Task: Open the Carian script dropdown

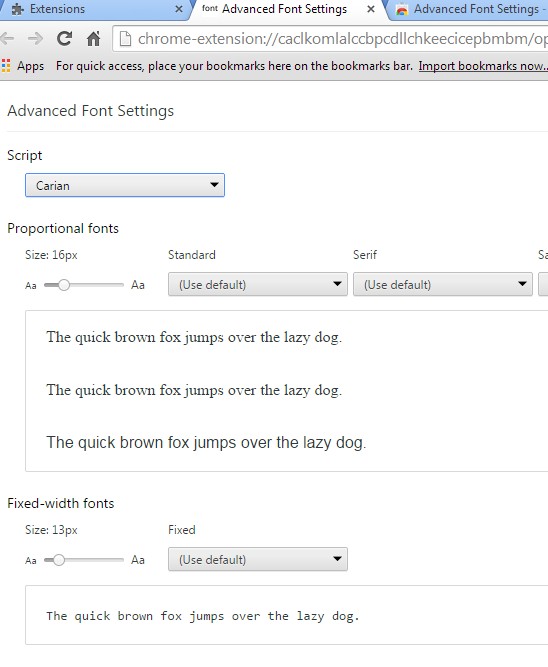Action: tap(125, 185)
